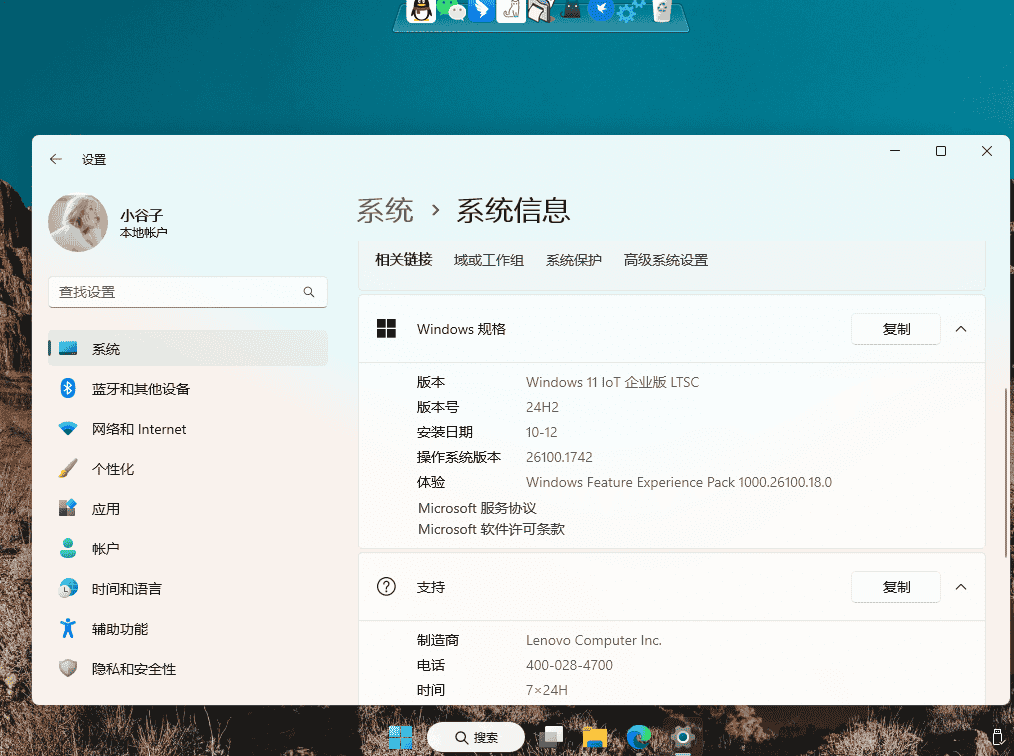This screenshot has height=756, width=1014.
Task: Collapse the Windows 规格 section
Action: [x=961, y=329]
